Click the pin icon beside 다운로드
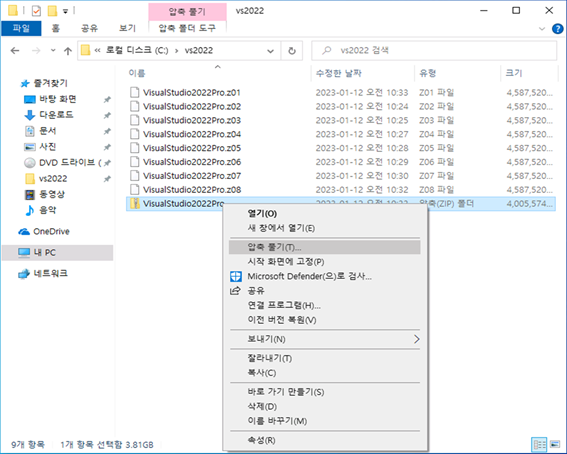 click(x=107, y=115)
